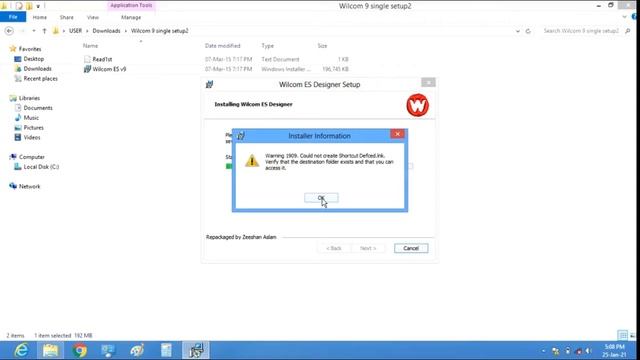Open Google Chrome from taskbar
The image size is (640, 360).
(80, 351)
